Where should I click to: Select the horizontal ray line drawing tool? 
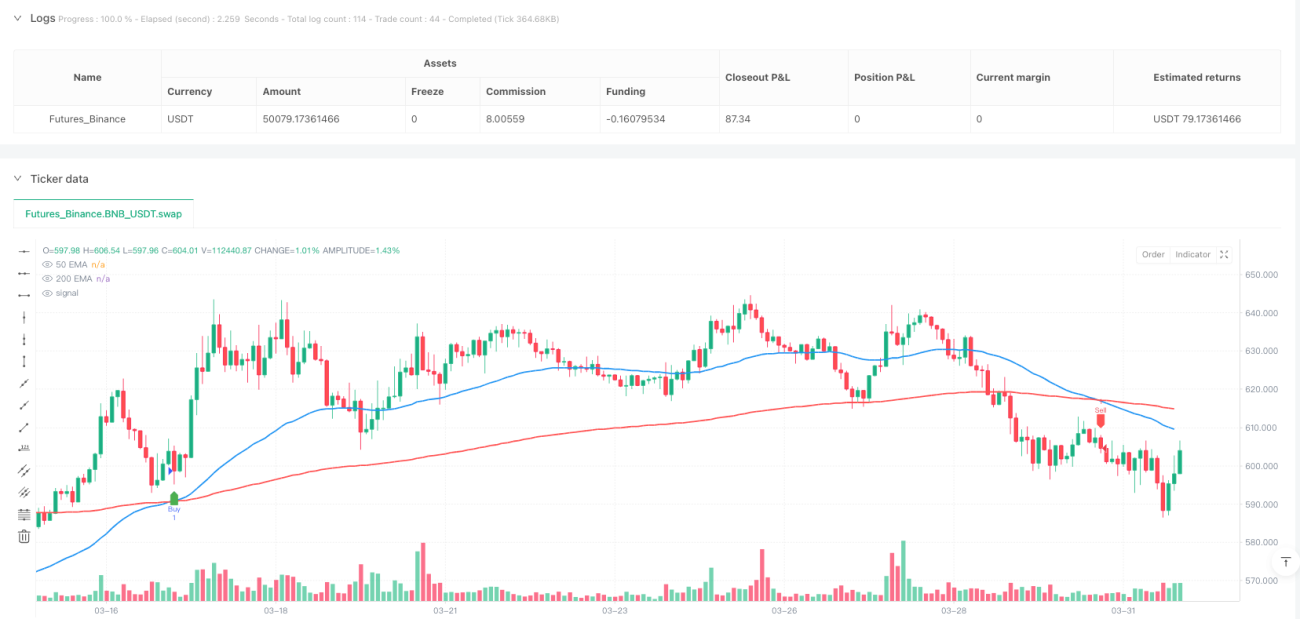(25, 273)
